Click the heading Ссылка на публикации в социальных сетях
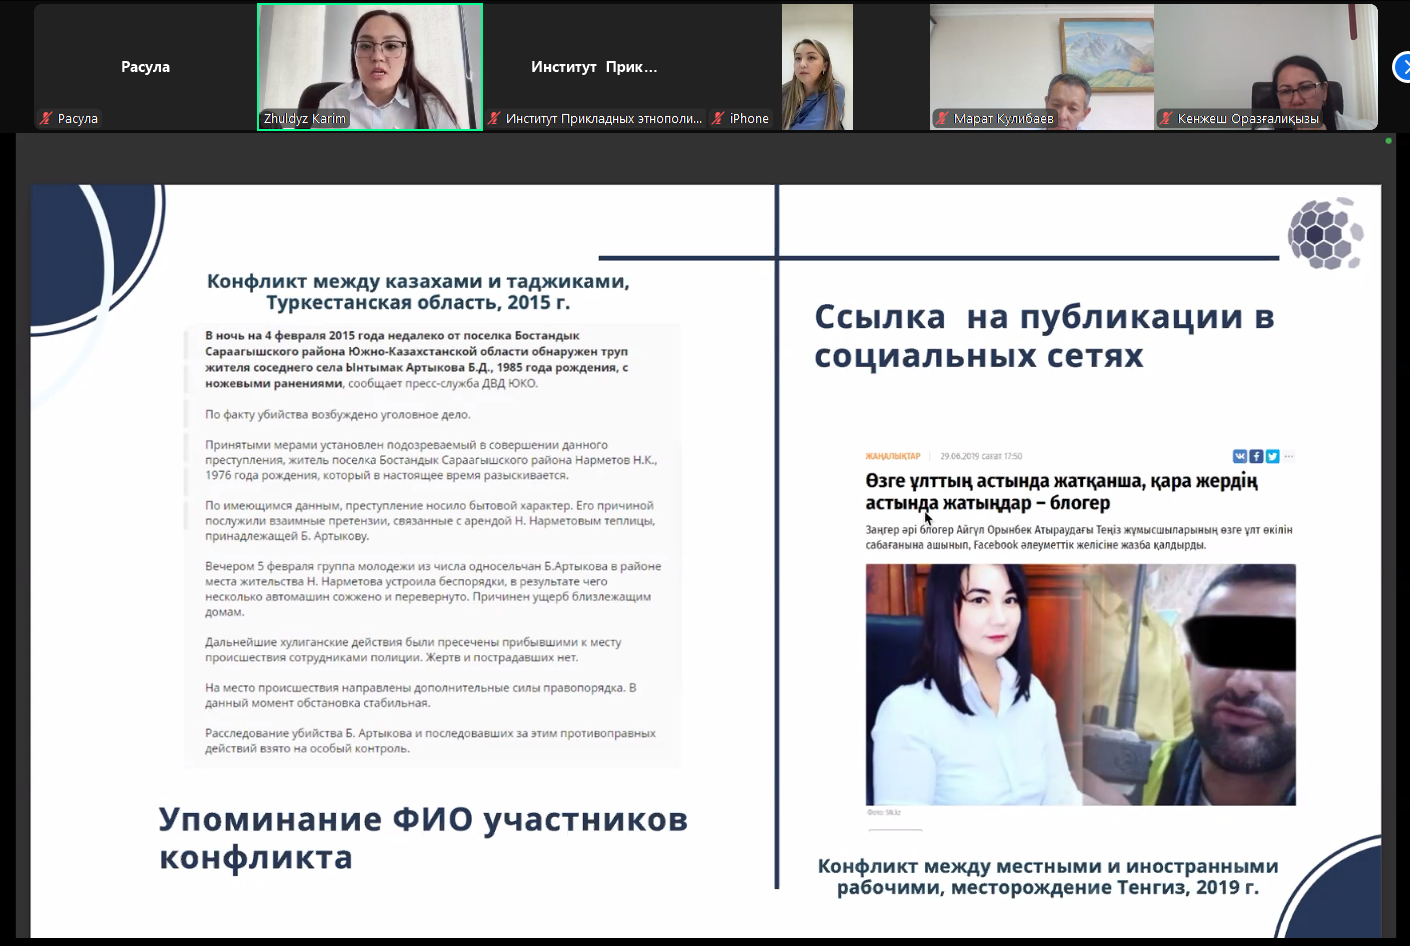 (x=1044, y=336)
